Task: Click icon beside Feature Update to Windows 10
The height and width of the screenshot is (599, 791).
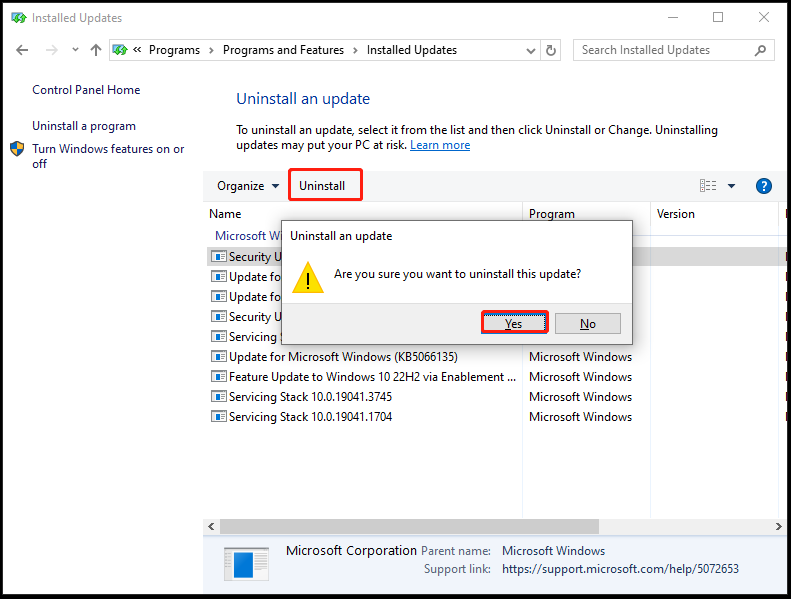Action: point(218,376)
